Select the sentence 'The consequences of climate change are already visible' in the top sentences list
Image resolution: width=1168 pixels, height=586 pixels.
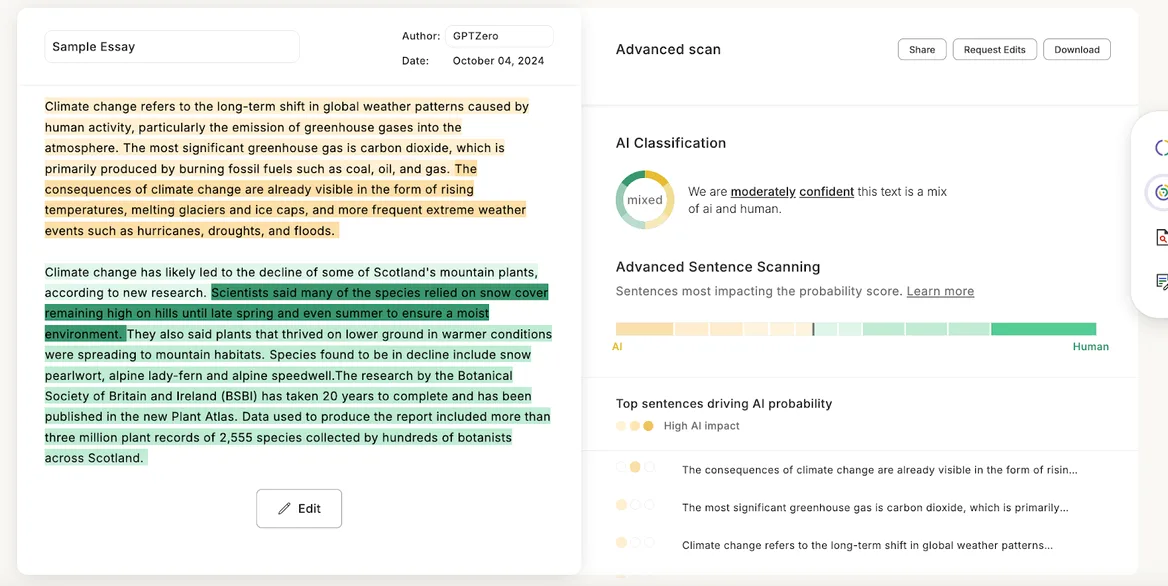[x=880, y=470]
